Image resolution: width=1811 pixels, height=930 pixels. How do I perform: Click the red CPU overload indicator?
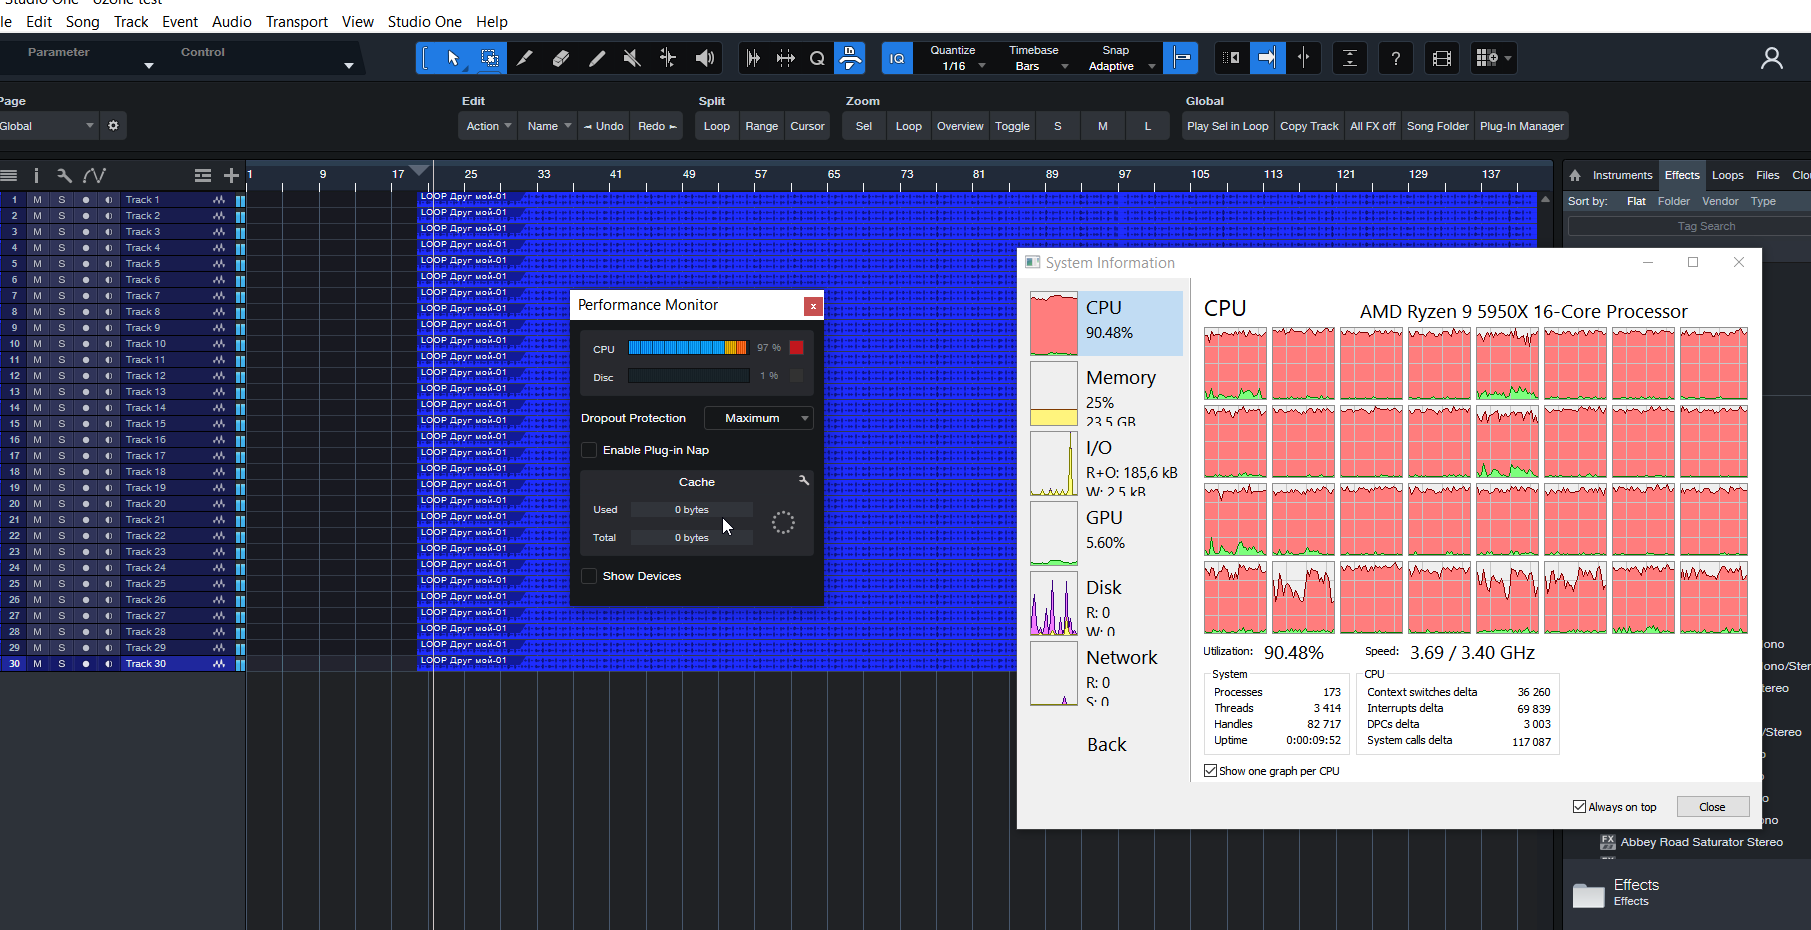click(796, 348)
